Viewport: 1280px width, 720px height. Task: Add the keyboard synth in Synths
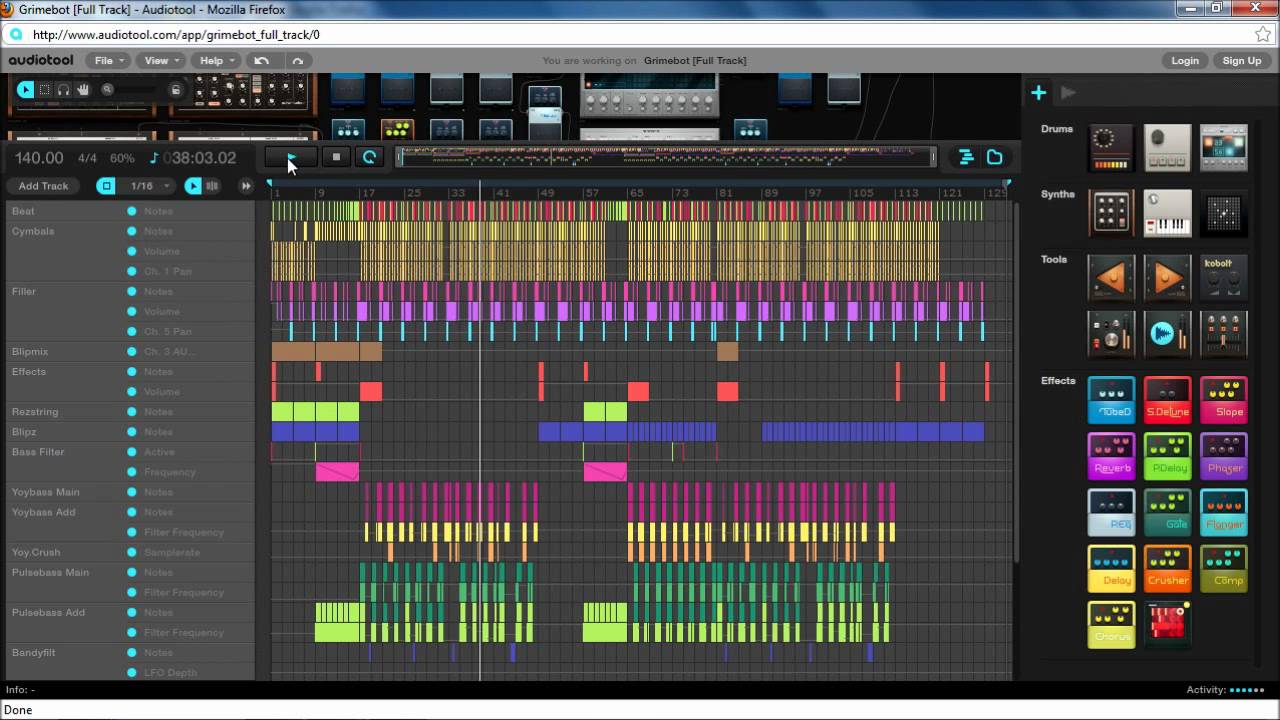(x=1167, y=213)
